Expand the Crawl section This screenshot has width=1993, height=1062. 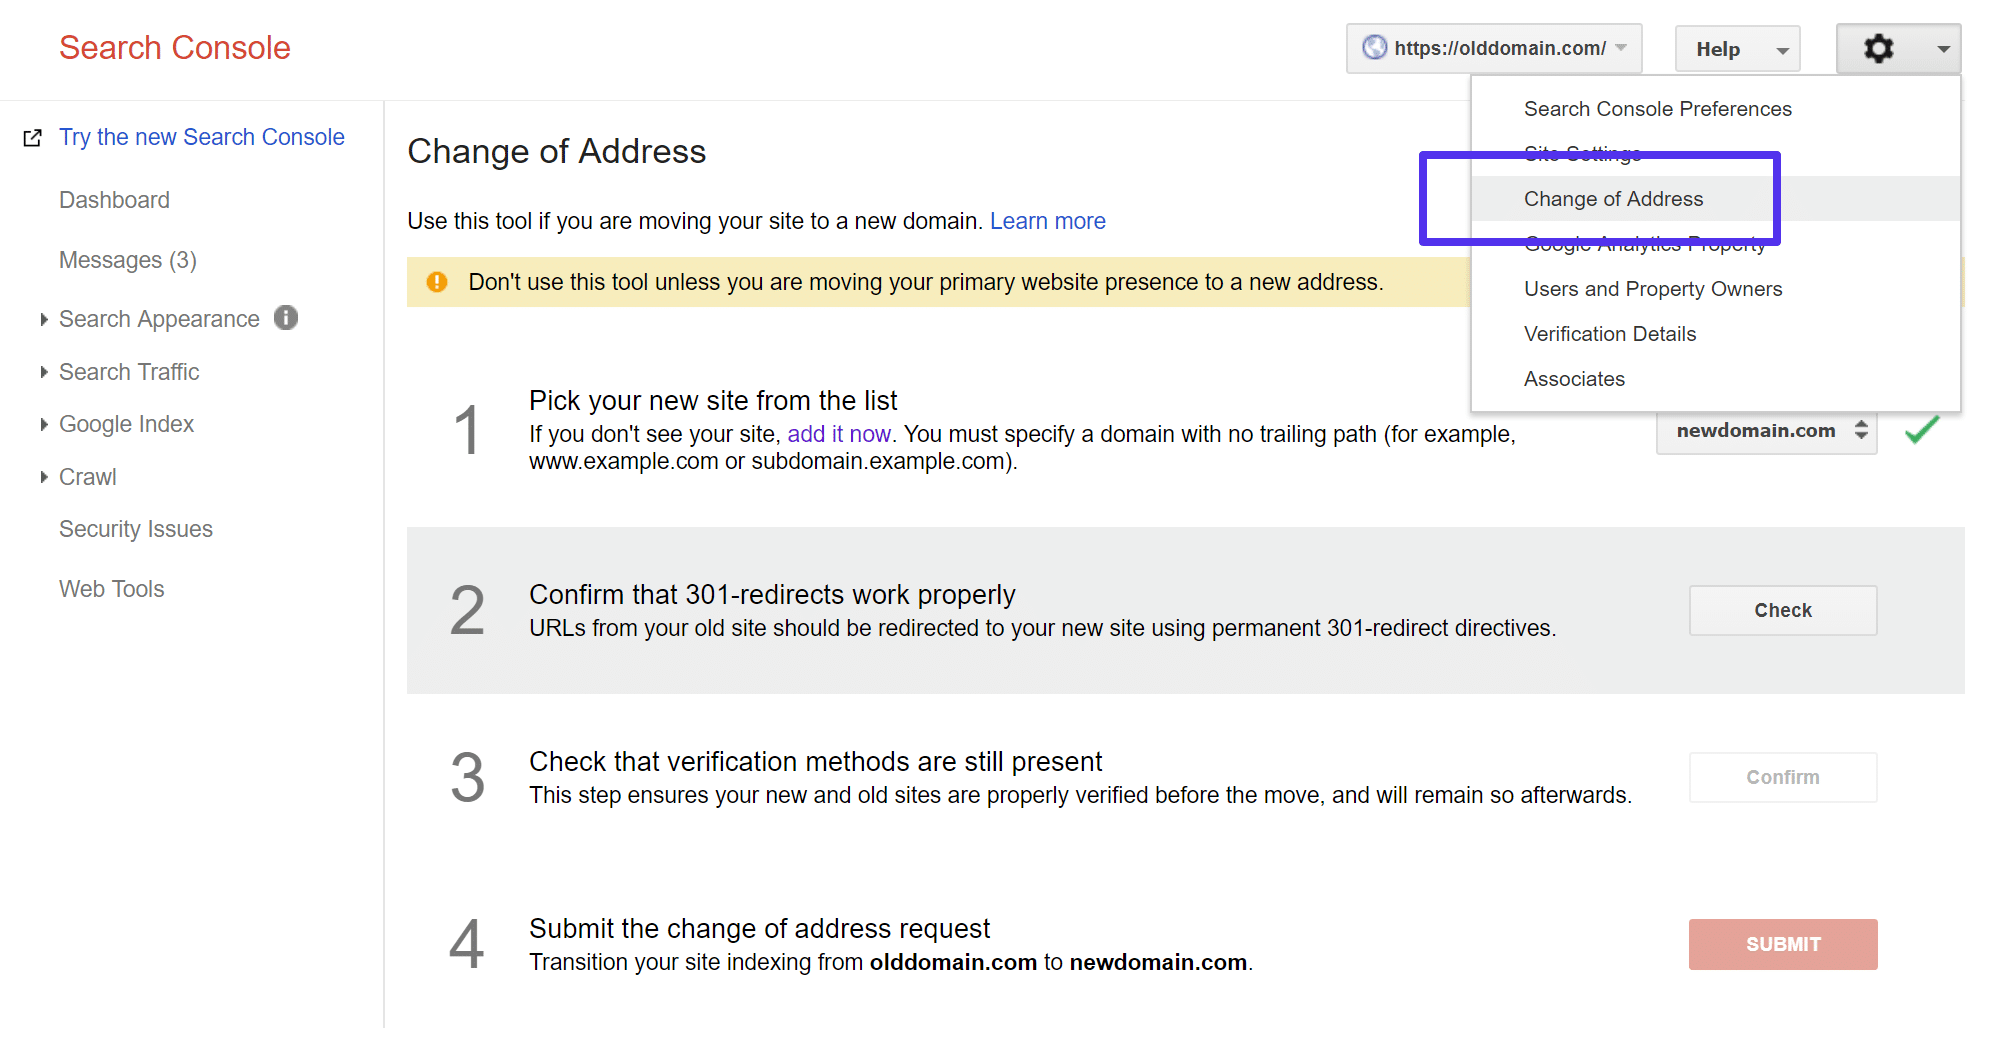tap(88, 476)
